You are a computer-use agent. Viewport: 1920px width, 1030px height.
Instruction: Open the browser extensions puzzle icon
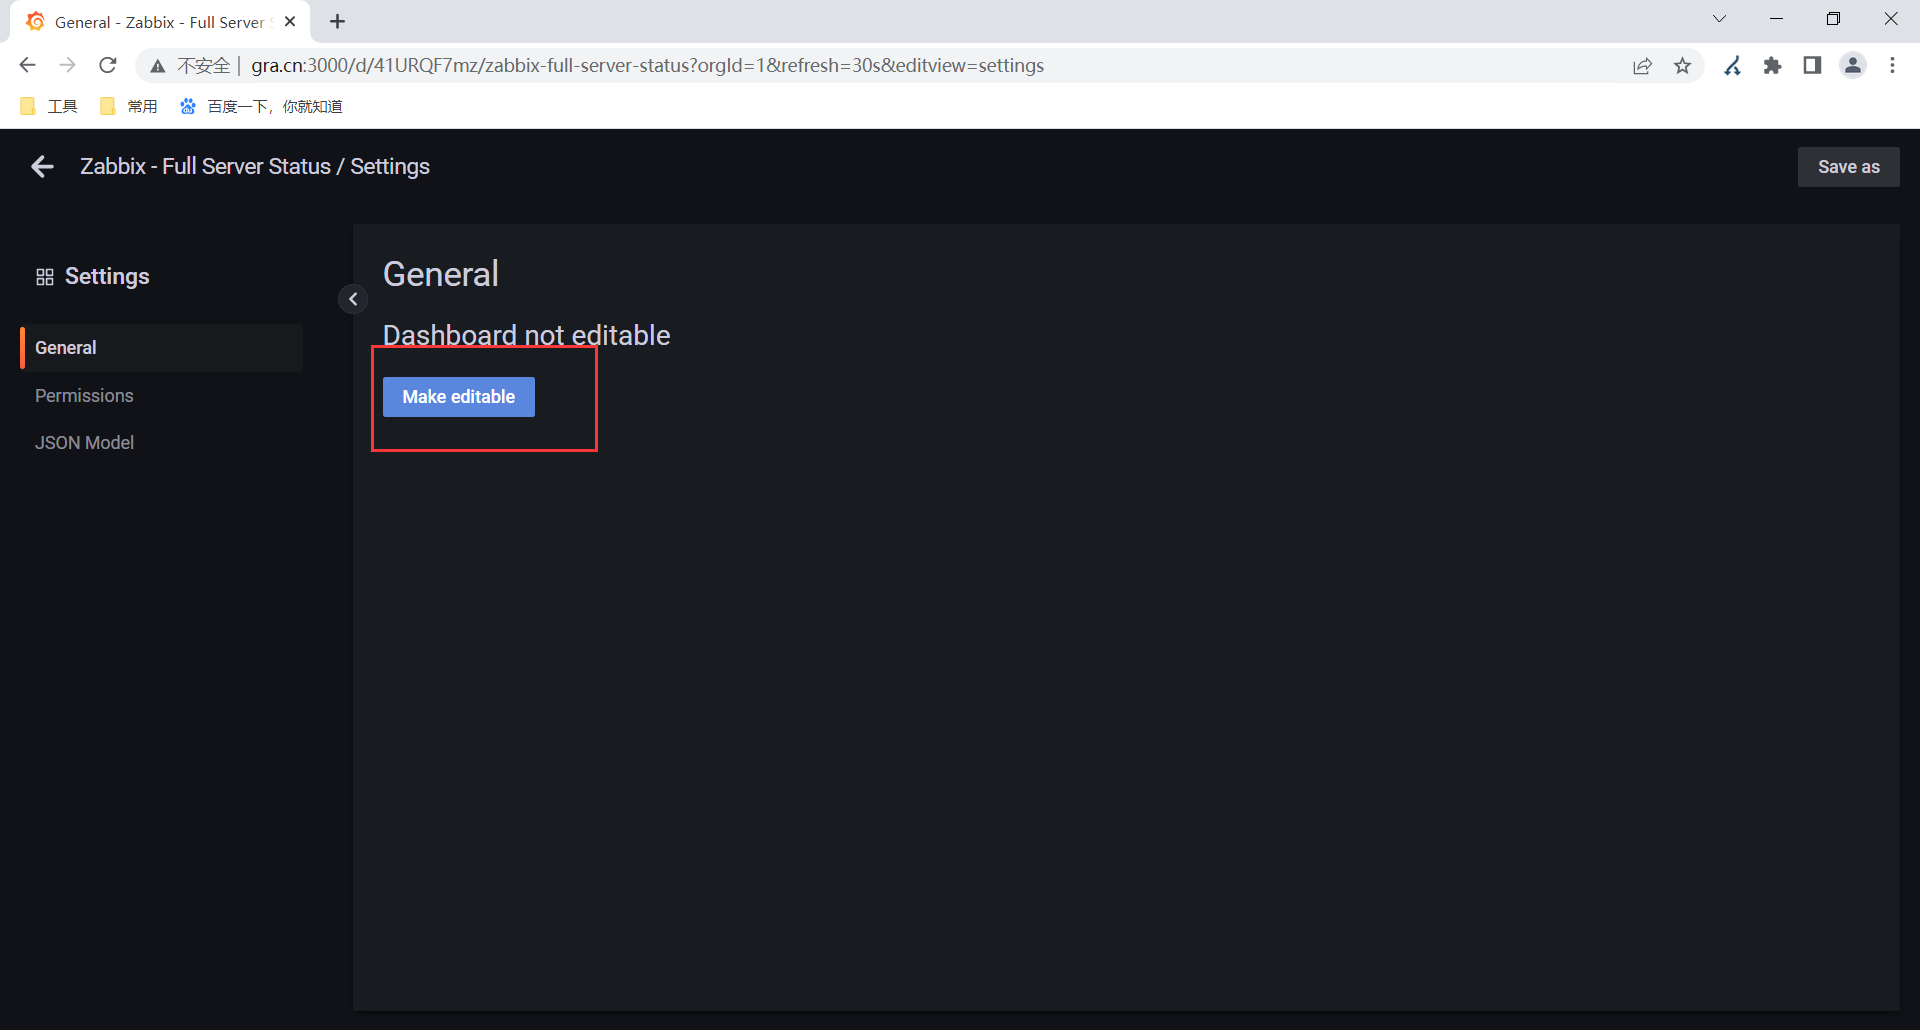[x=1773, y=66]
